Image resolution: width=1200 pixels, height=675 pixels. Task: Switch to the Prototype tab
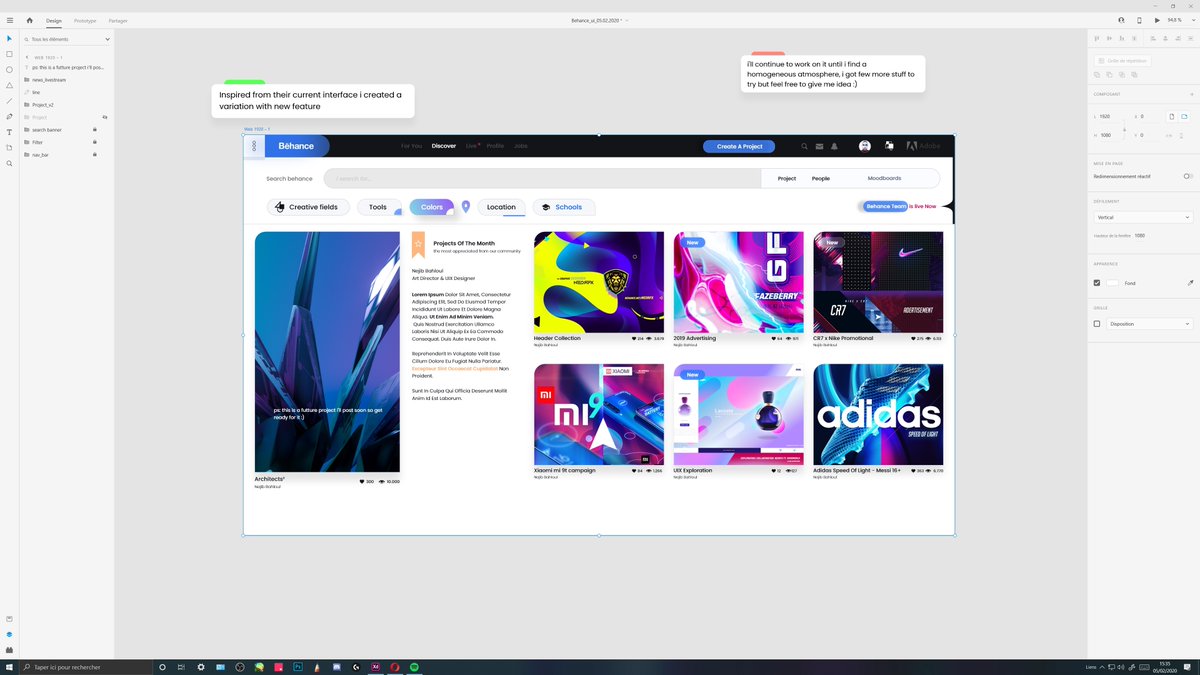pyautogui.click(x=85, y=20)
